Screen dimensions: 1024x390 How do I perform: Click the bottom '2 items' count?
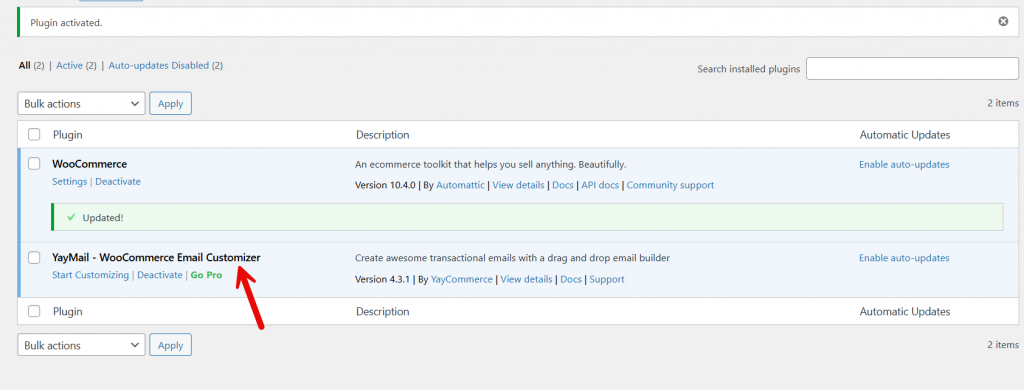1003,344
